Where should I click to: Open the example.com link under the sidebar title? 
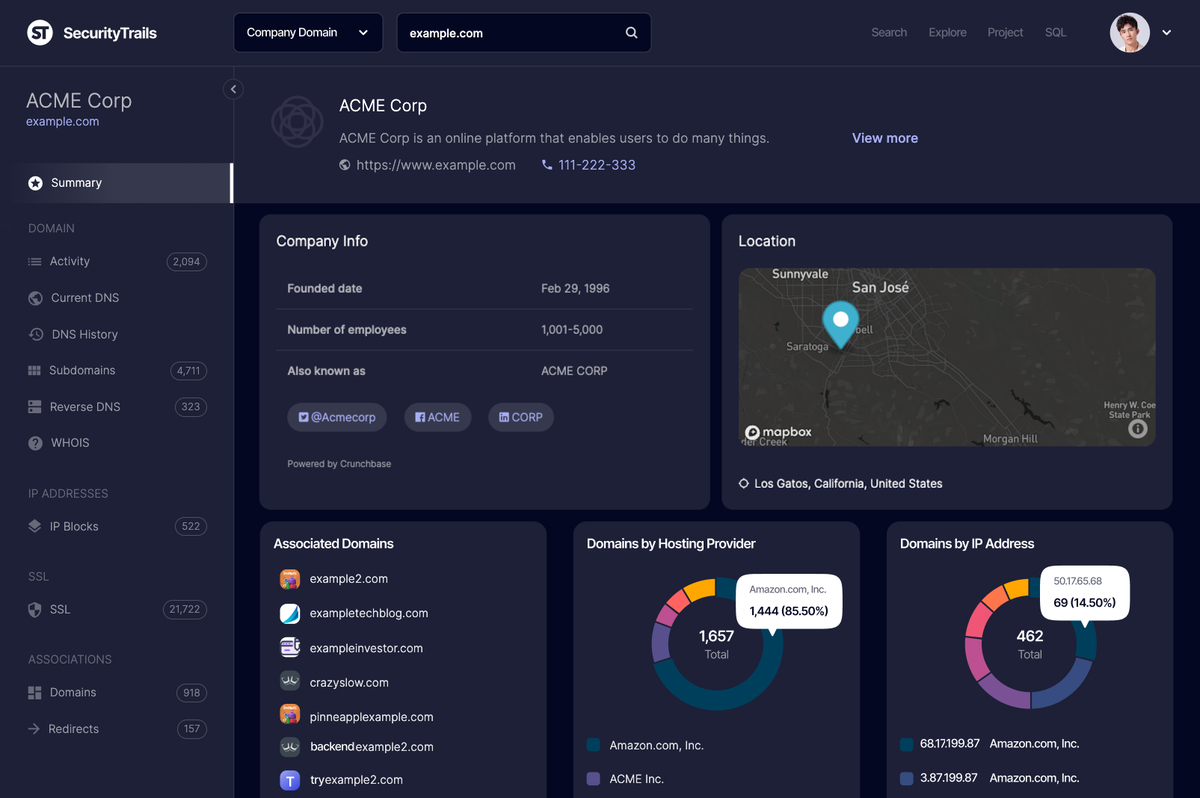(x=63, y=122)
